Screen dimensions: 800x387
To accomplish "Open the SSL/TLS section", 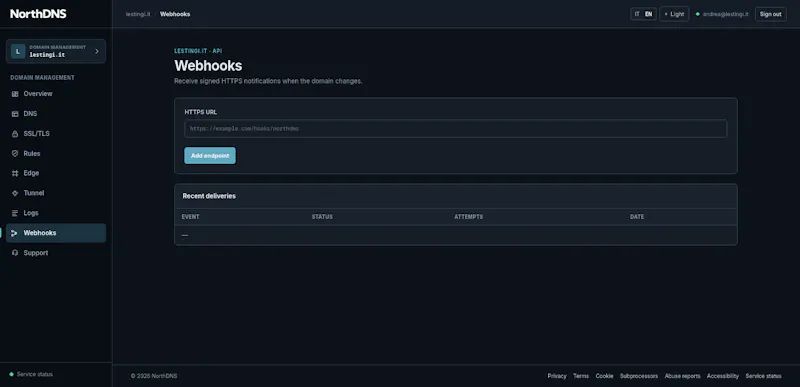I will tap(56, 134).
